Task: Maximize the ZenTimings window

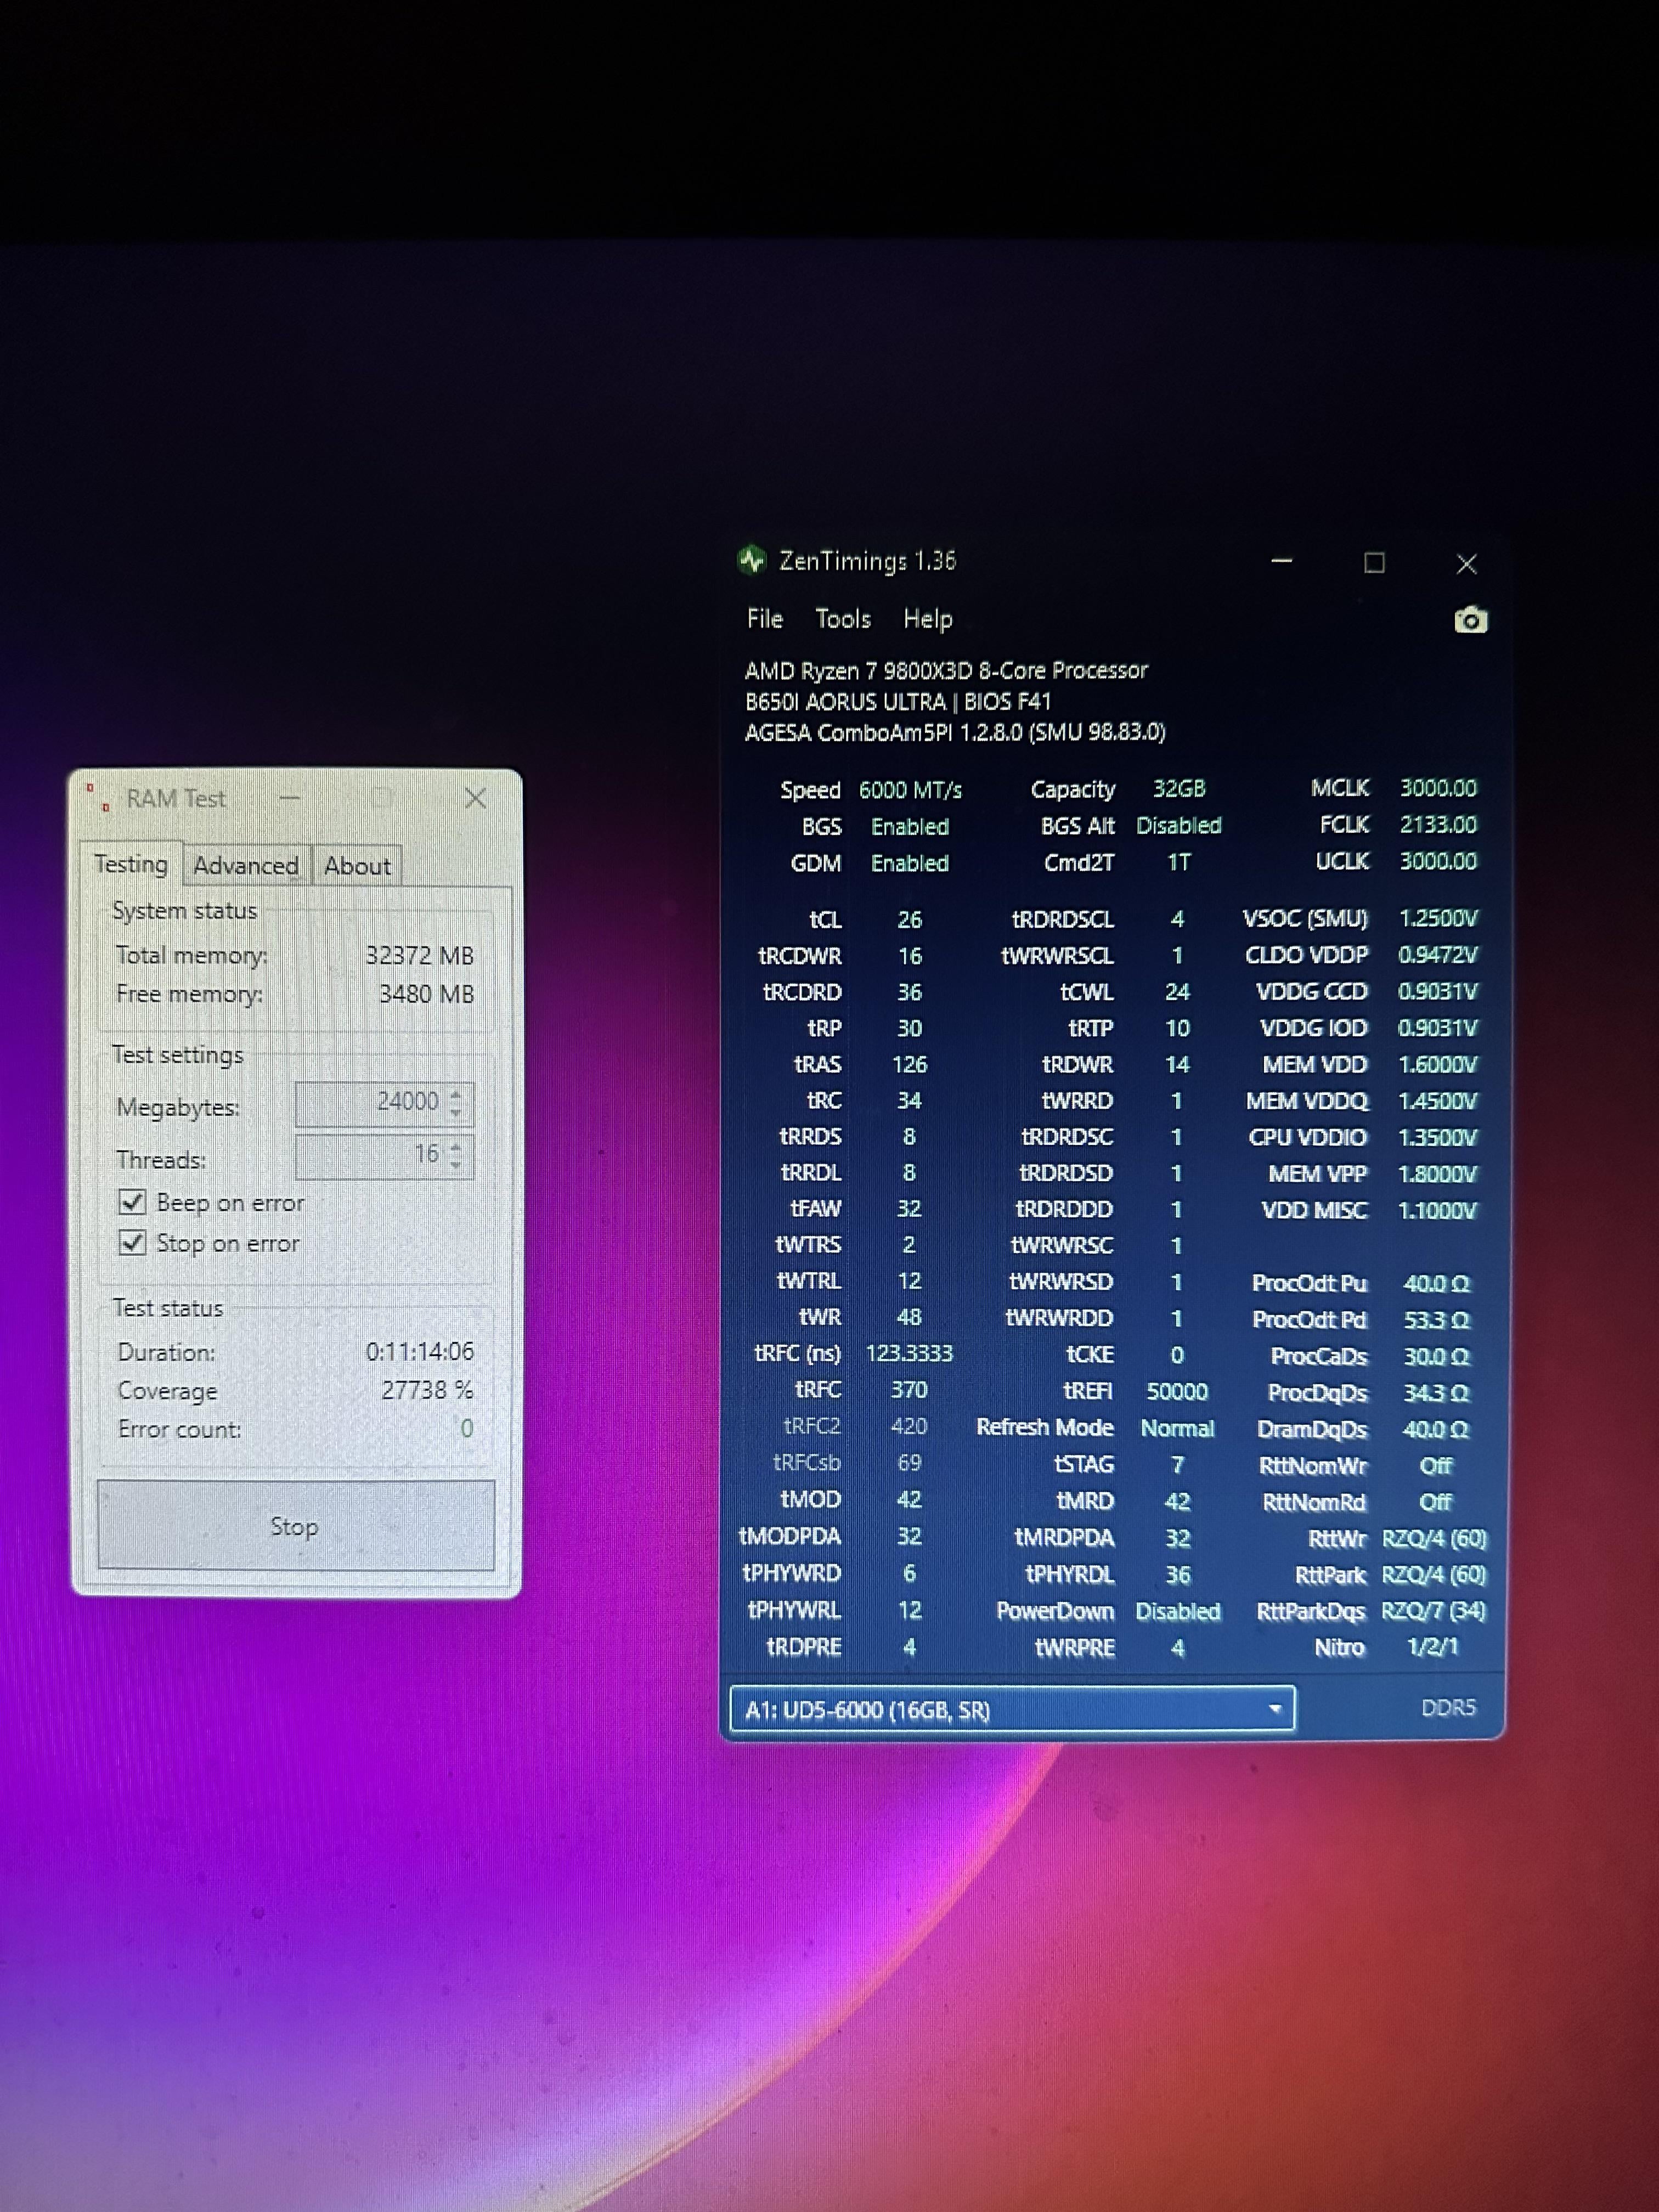Action: click(1374, 563)
